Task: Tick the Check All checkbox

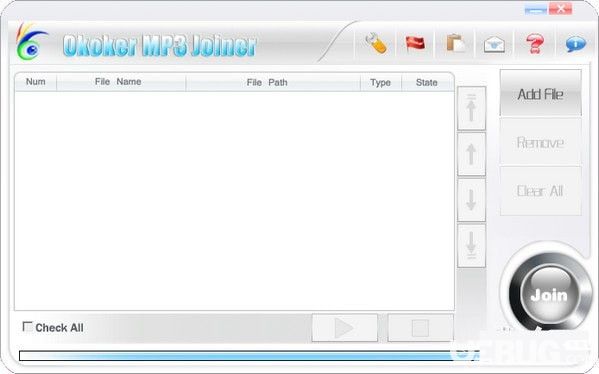Action: [x=28, y=327]
